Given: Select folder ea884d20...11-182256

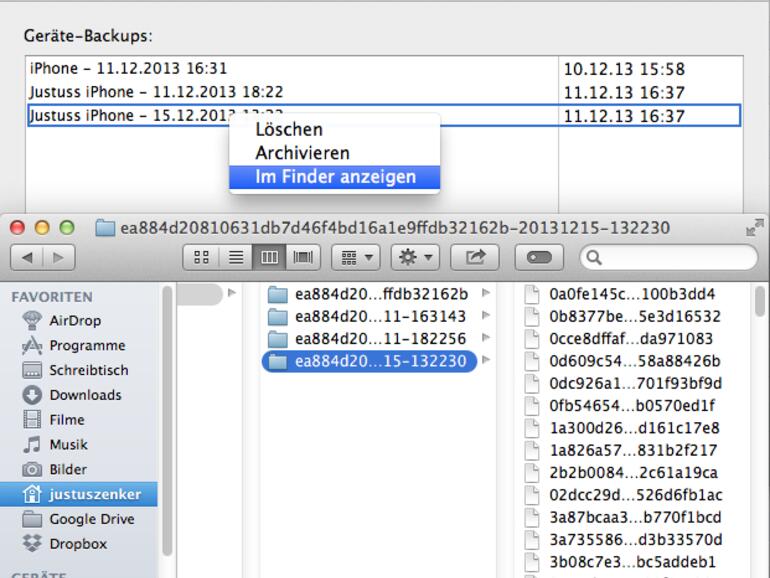Looking at the screenshot, I should (x=368, y=339).
